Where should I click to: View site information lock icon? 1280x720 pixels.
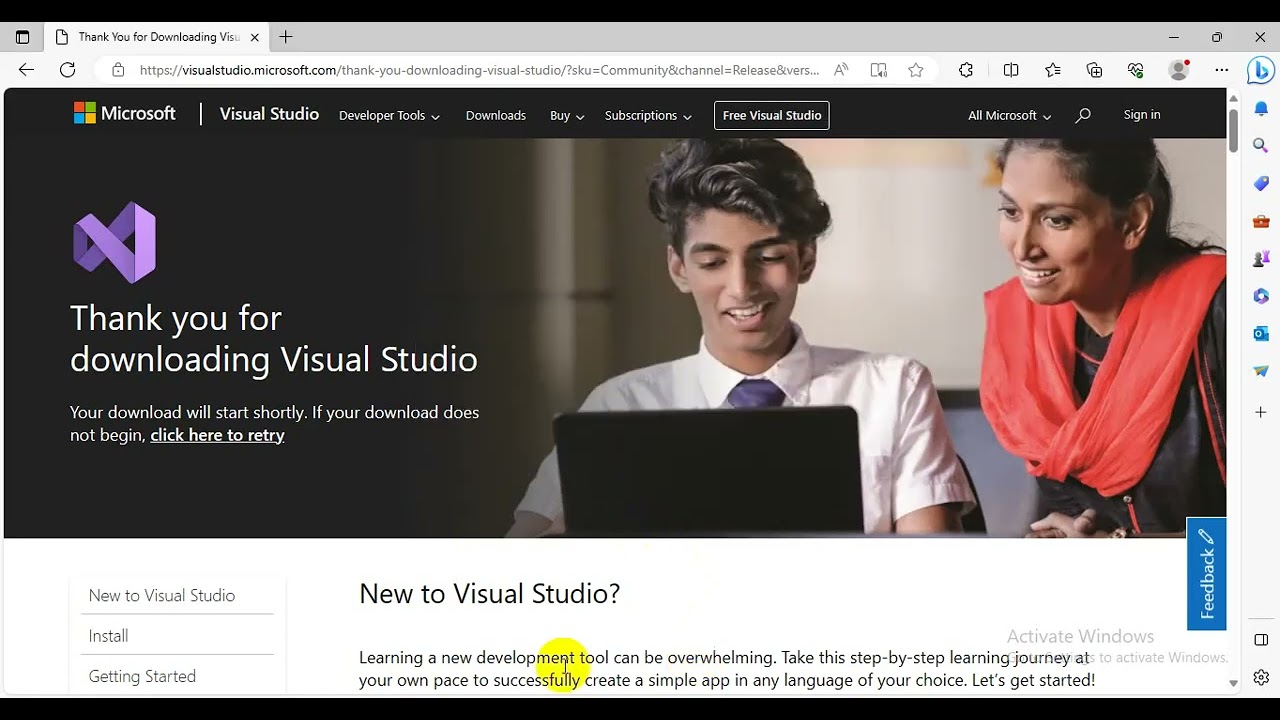pyautogui.click(x=118, y=70)
